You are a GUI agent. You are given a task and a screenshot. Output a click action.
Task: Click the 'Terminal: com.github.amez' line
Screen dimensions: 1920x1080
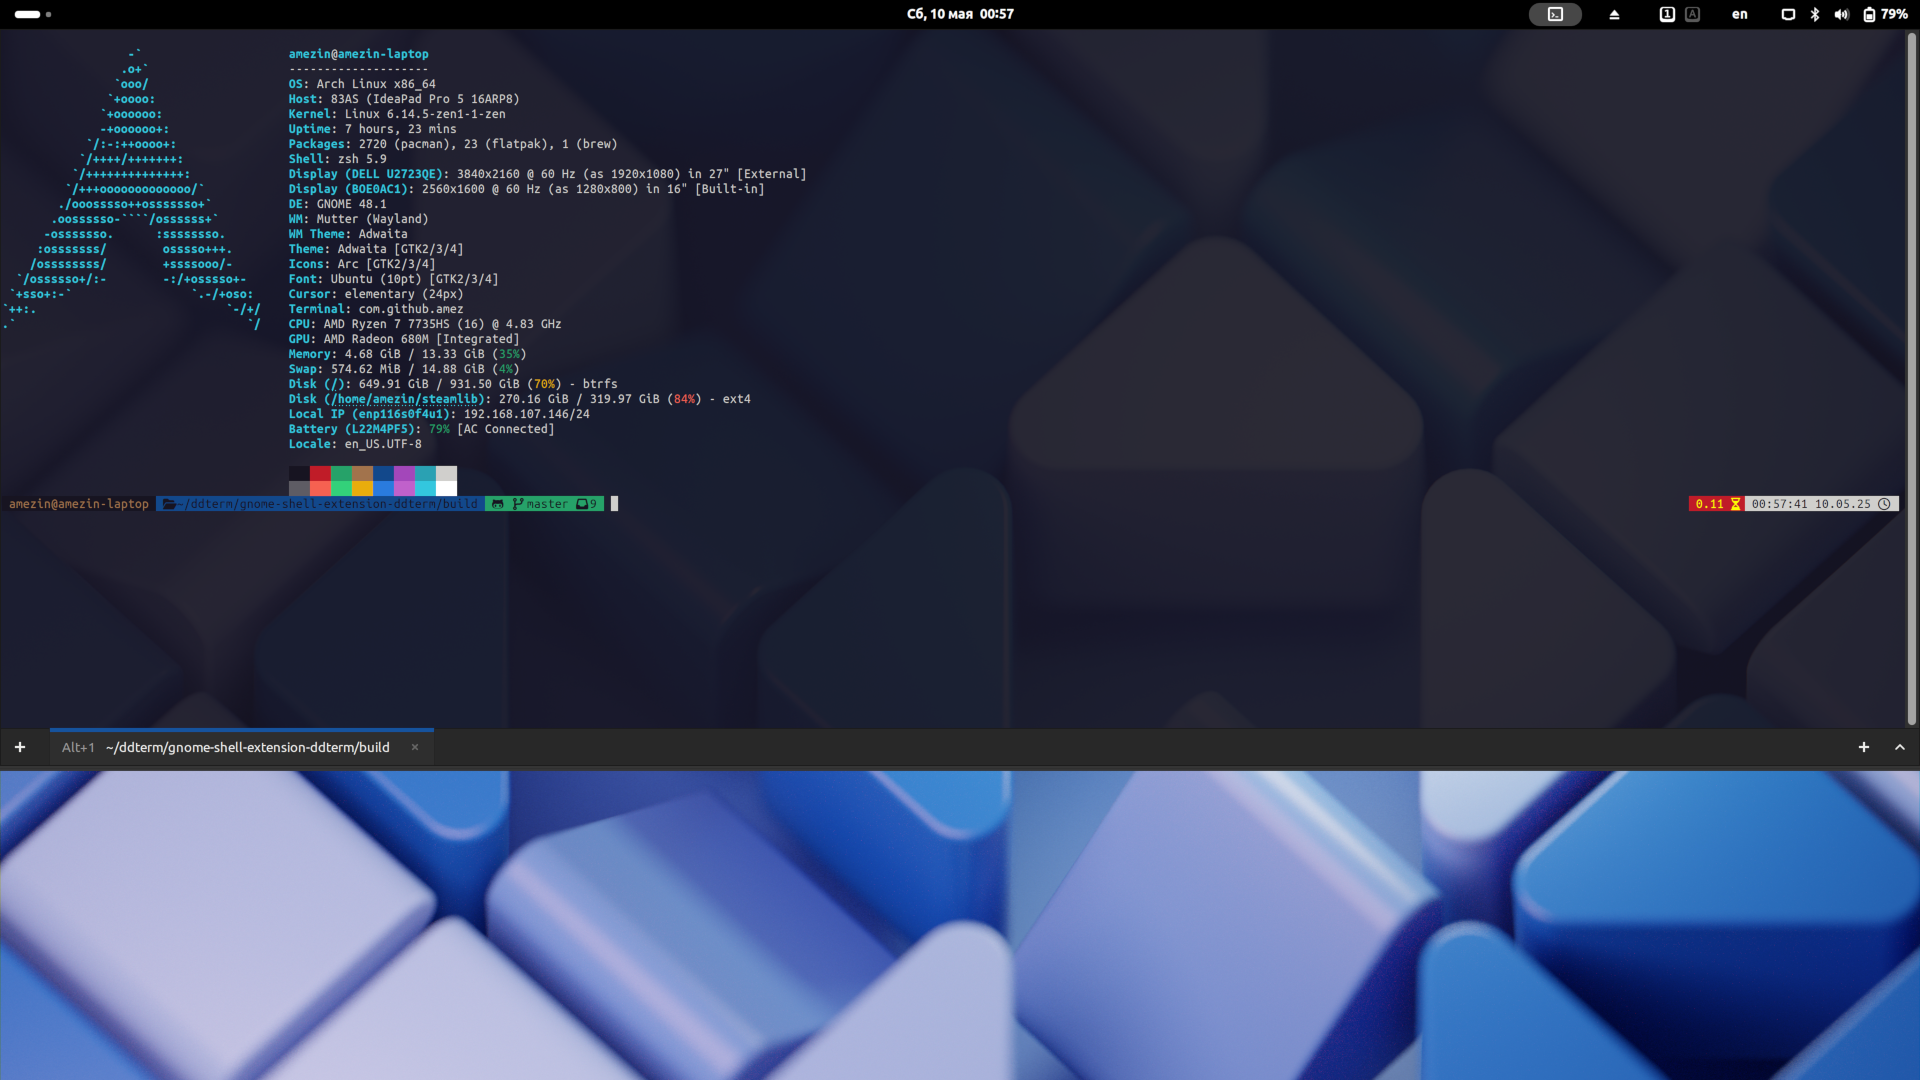pos(376,309)
